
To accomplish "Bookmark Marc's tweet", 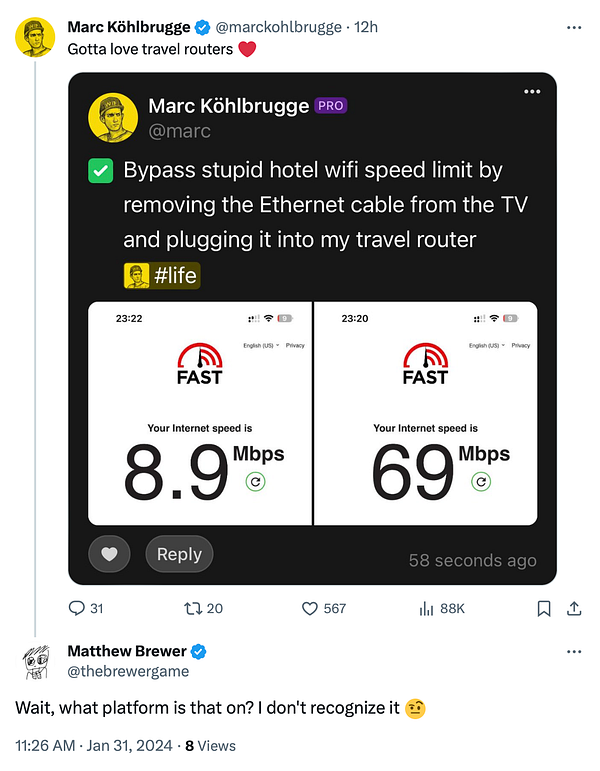I will [x=544, y=607].
